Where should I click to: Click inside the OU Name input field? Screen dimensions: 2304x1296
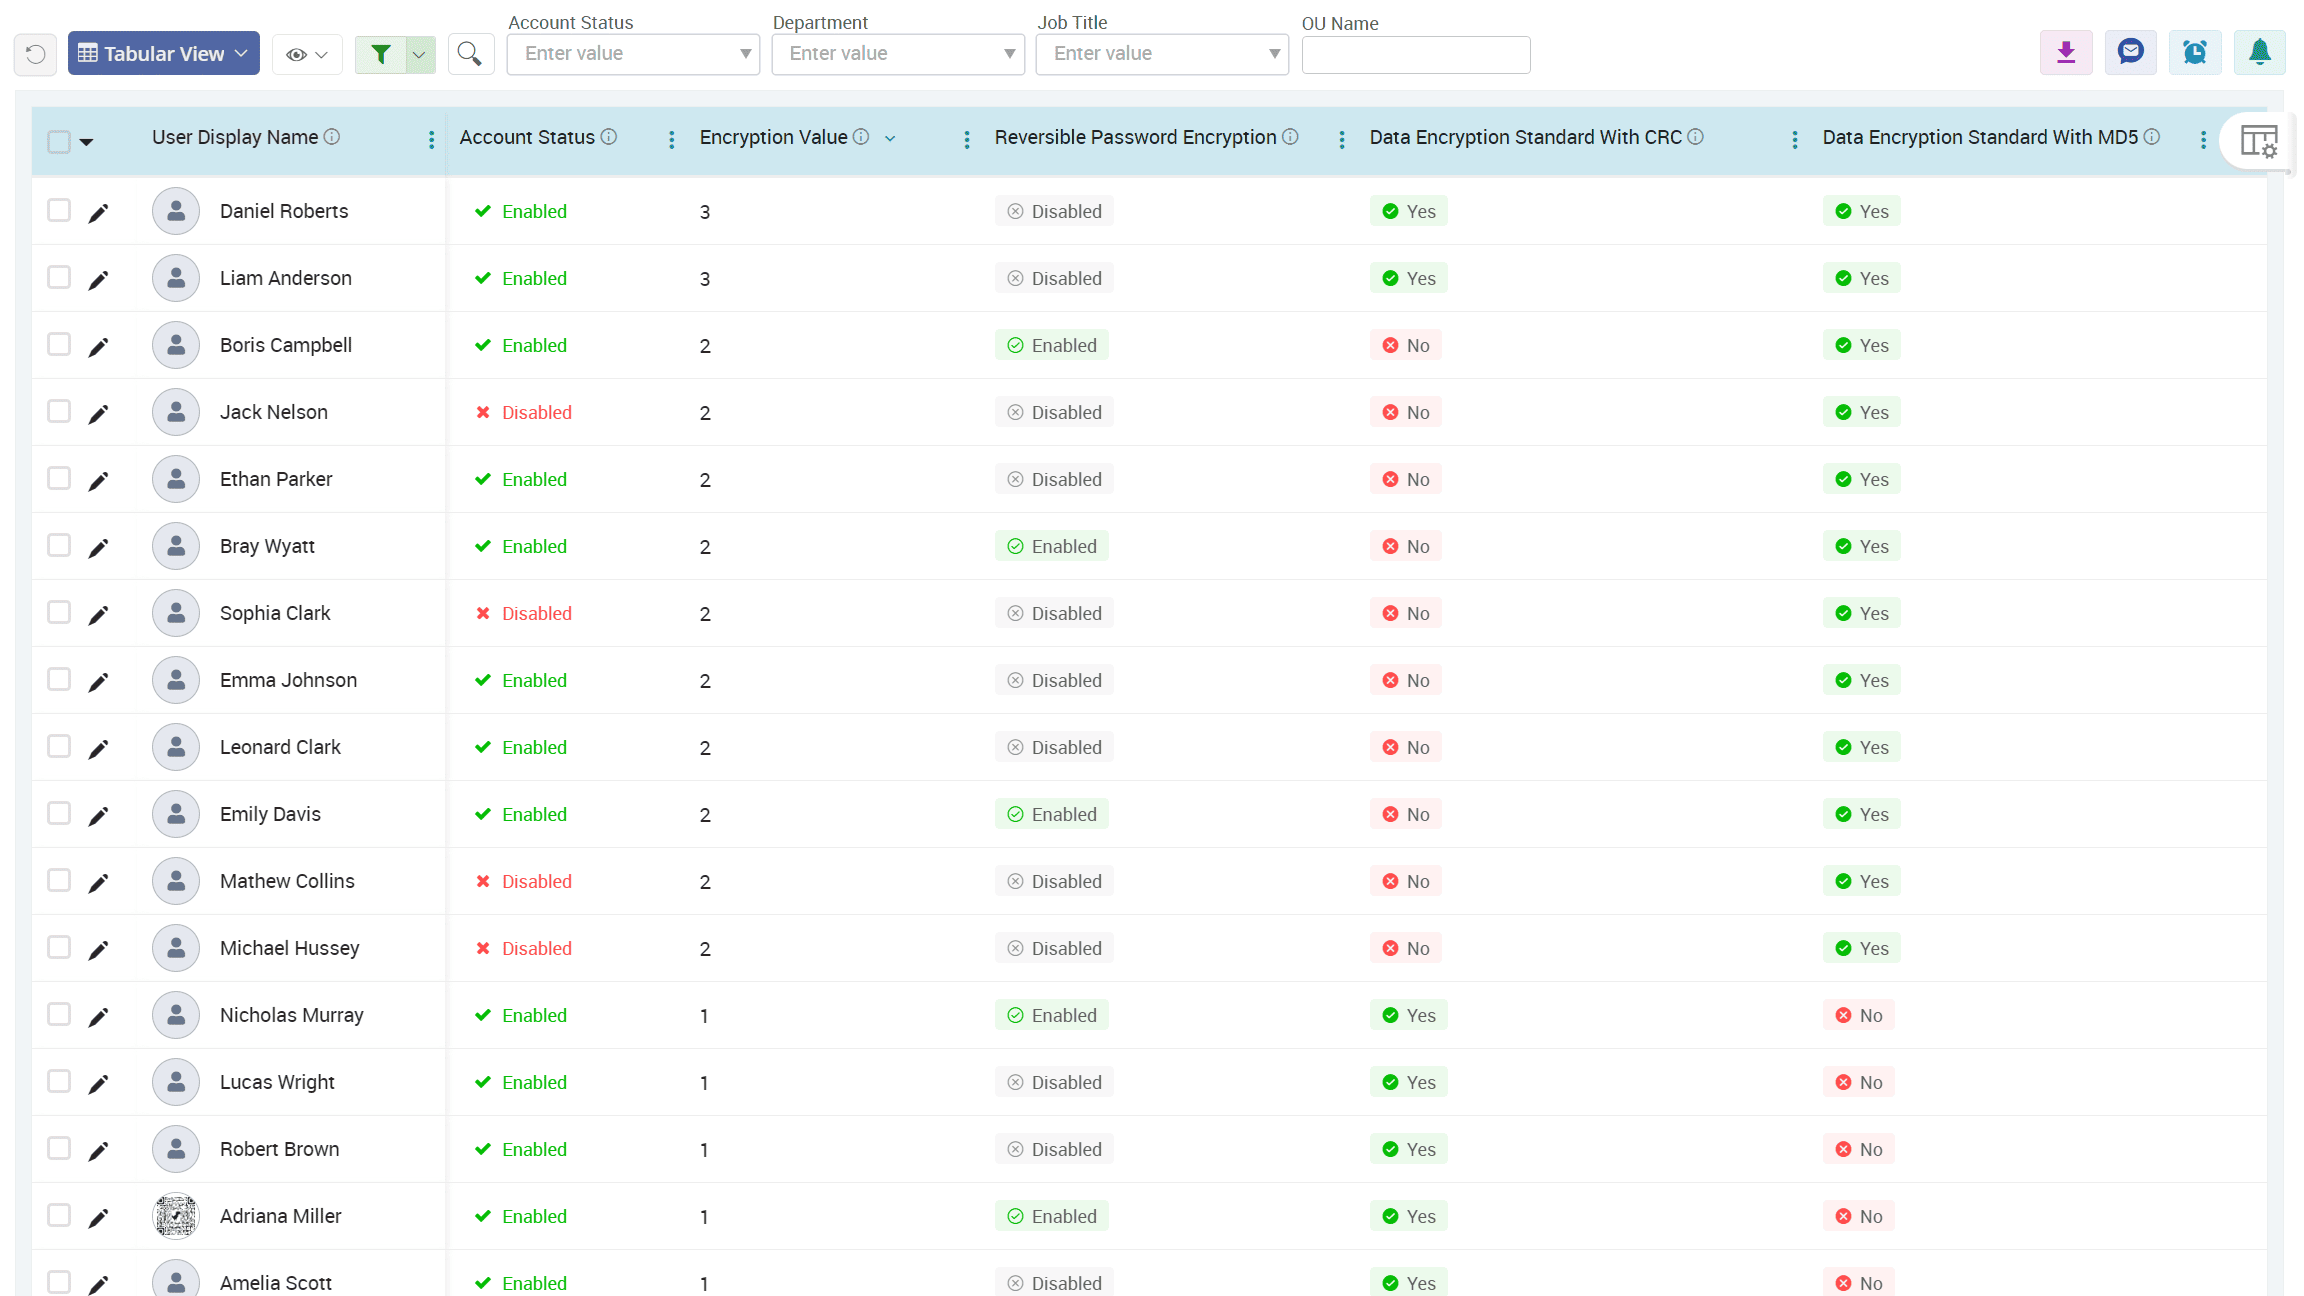pos(1415,54)
